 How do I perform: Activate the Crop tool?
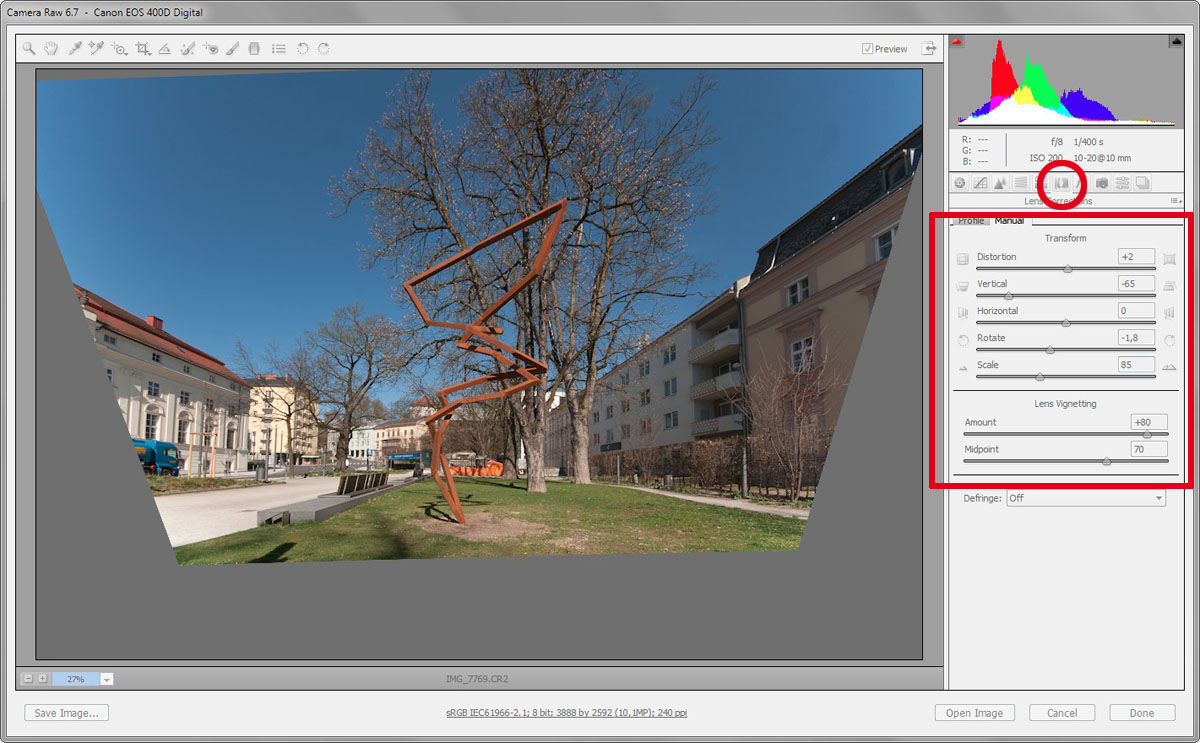[143, 48]
